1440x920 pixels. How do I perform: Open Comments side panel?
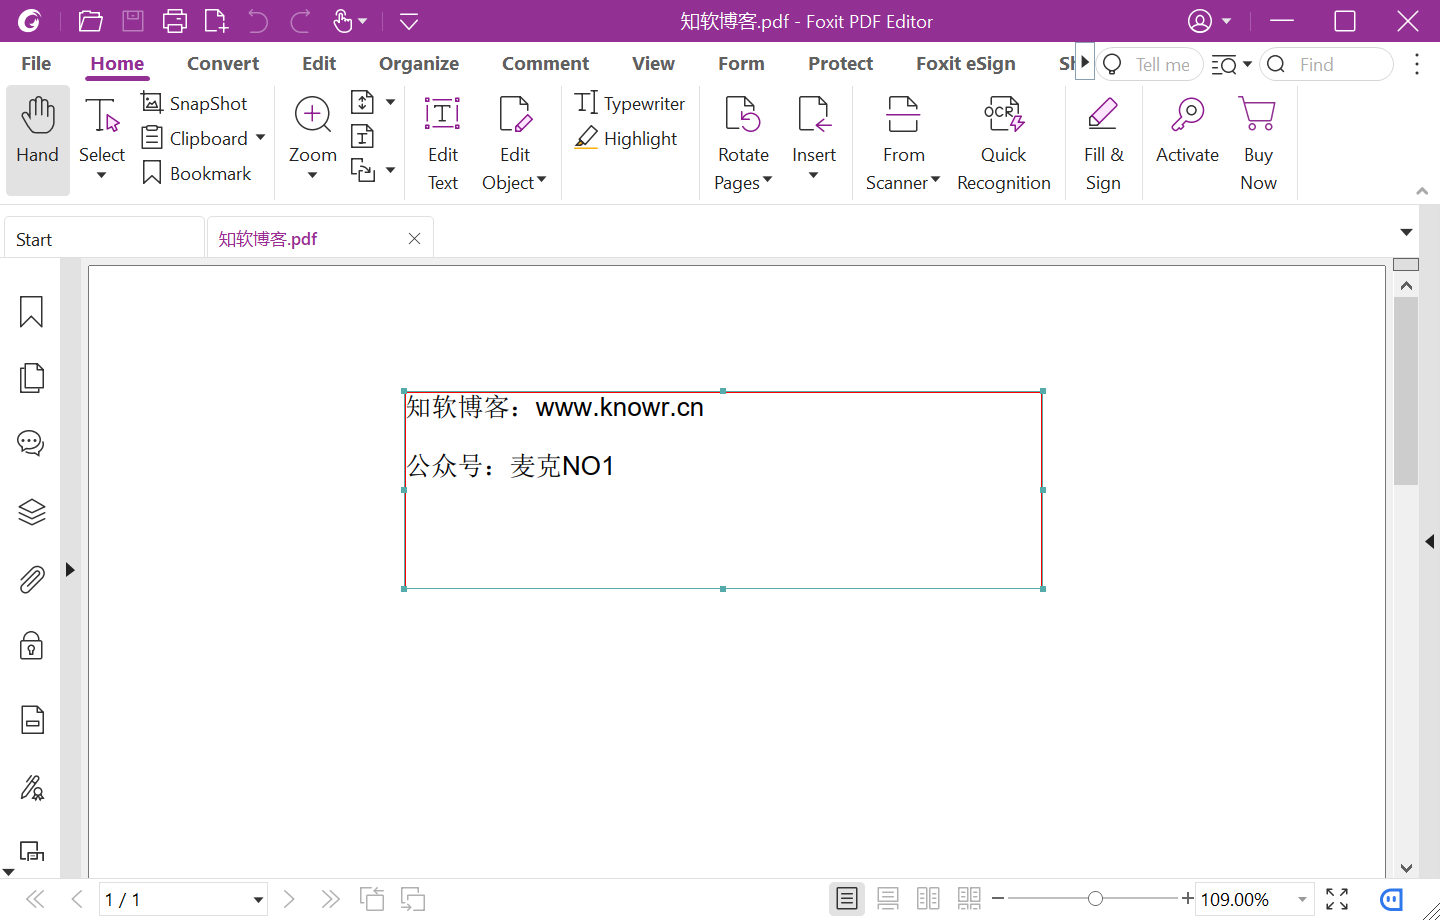(31, 443)
